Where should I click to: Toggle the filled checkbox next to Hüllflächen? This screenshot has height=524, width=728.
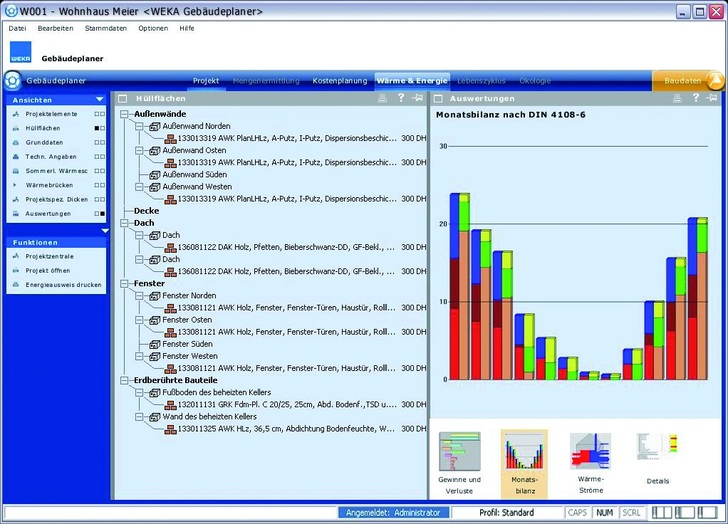(x=96, y=129)
